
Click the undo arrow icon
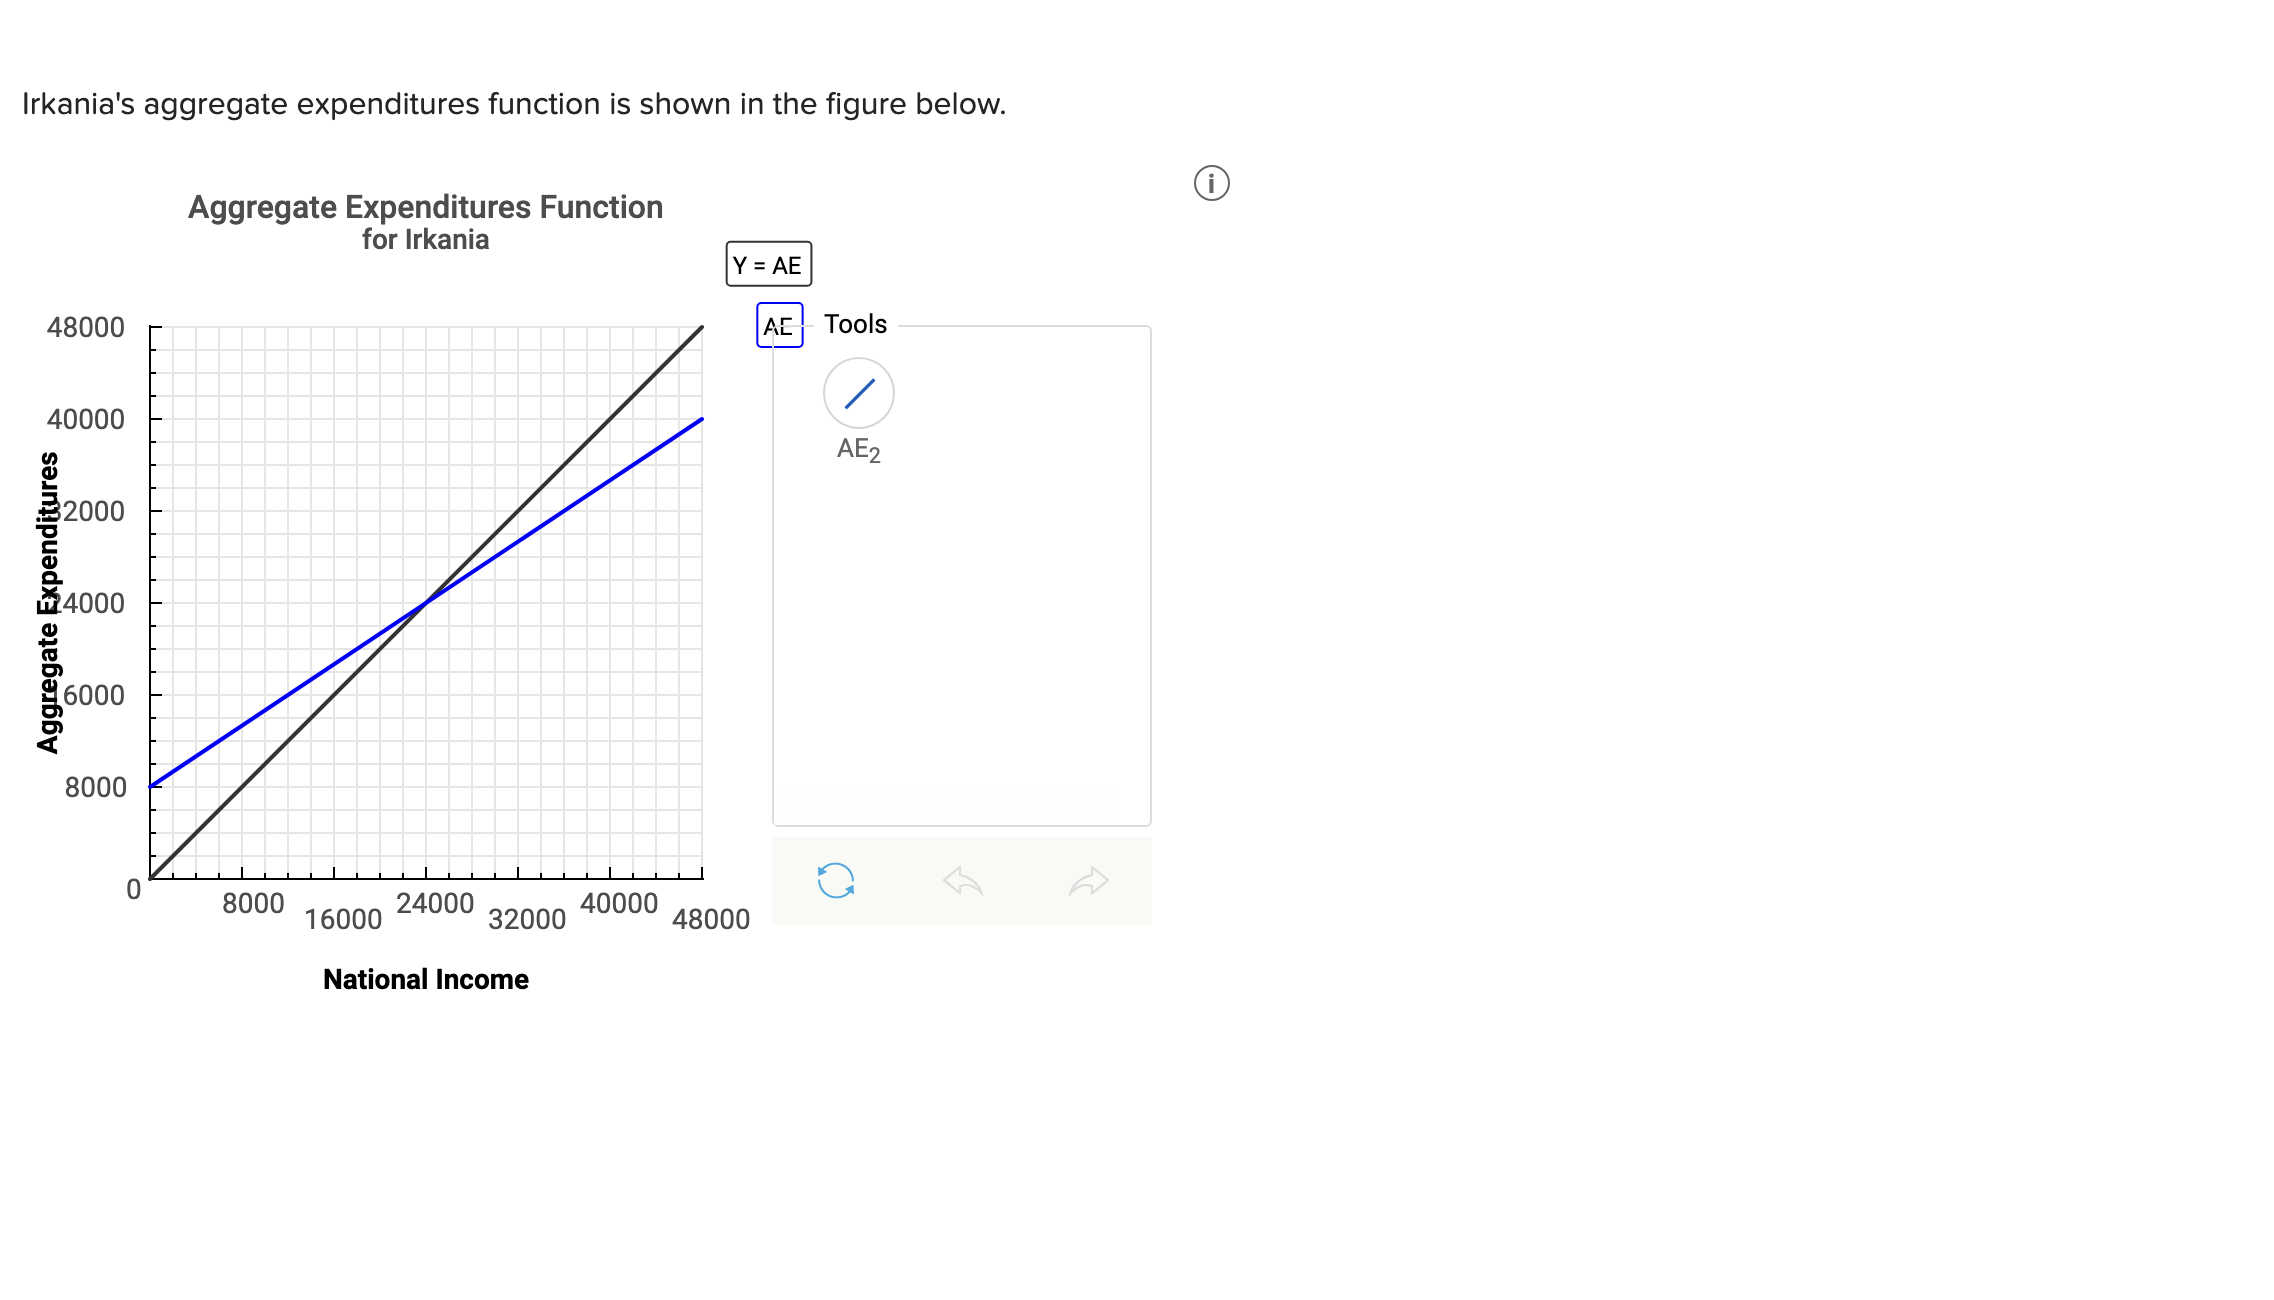963,879
